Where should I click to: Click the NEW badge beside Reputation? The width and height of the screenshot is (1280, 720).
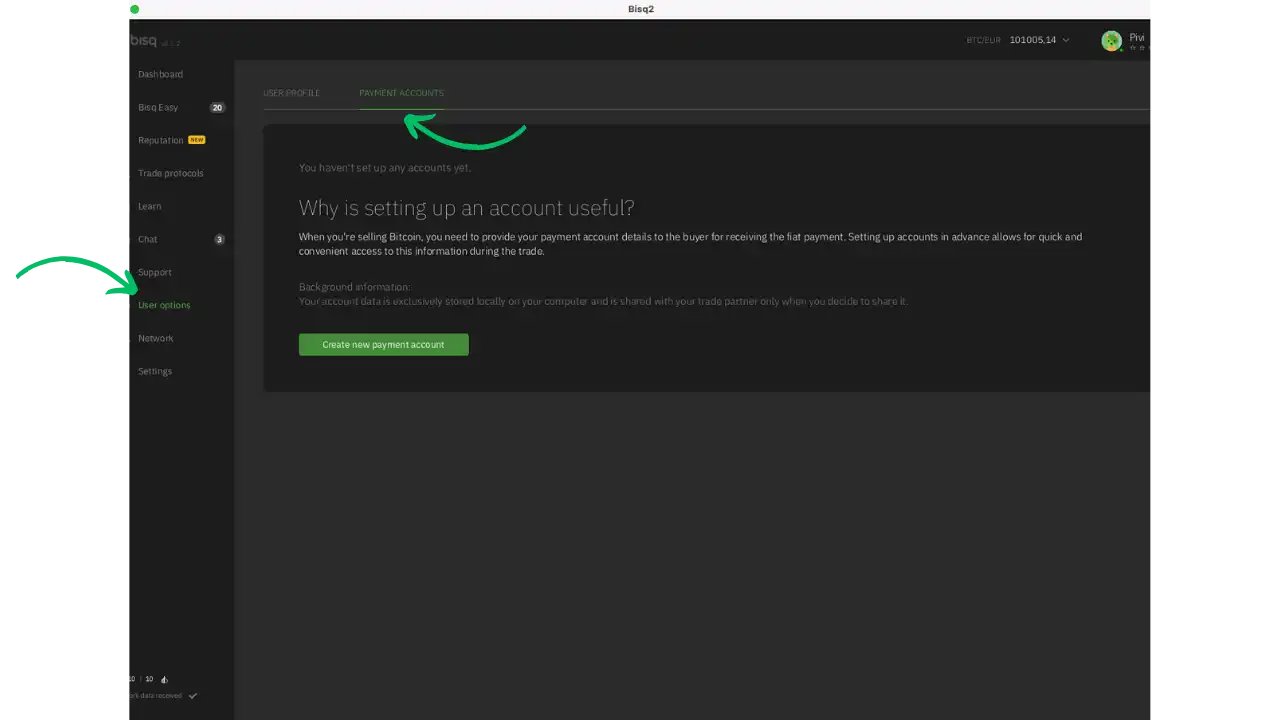197,140
